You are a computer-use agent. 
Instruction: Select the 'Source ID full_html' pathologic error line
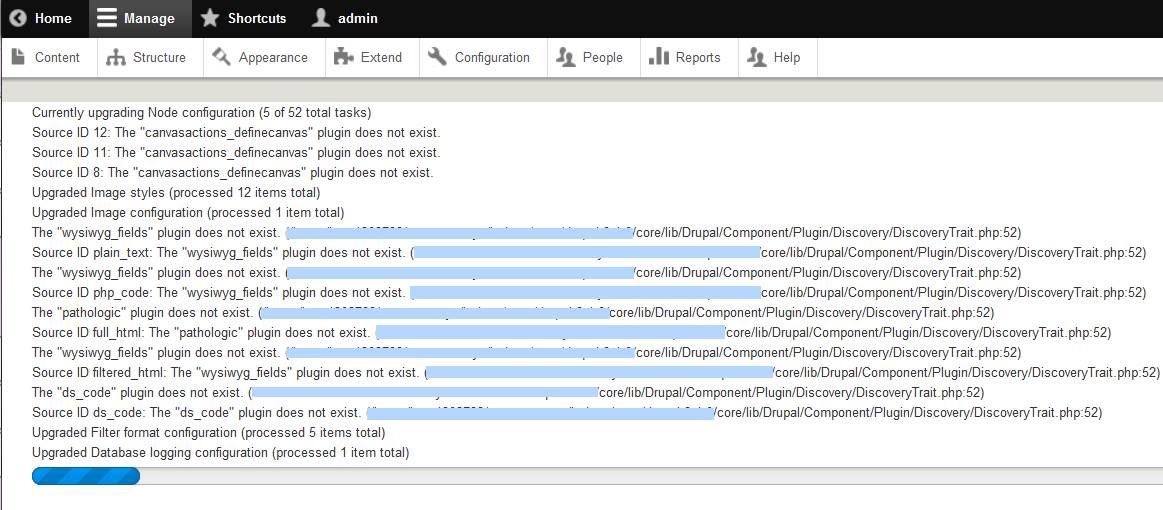(572, 332)
